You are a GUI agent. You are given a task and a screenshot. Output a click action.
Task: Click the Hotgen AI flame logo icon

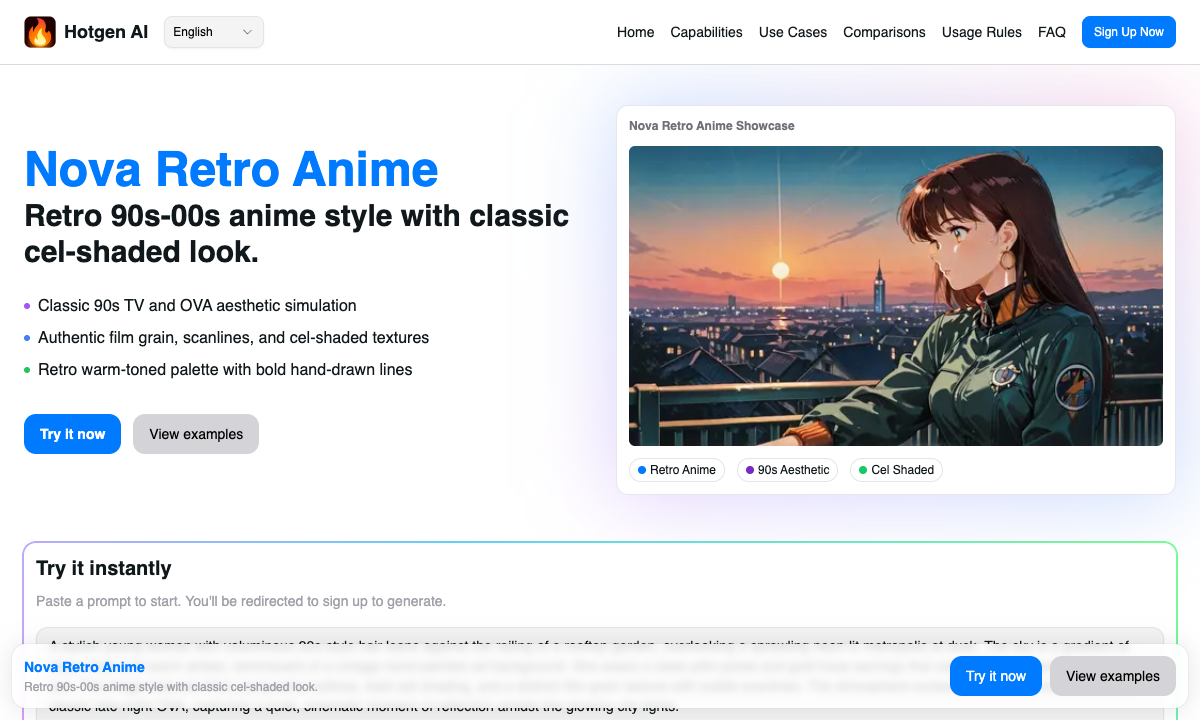(40, 31)
